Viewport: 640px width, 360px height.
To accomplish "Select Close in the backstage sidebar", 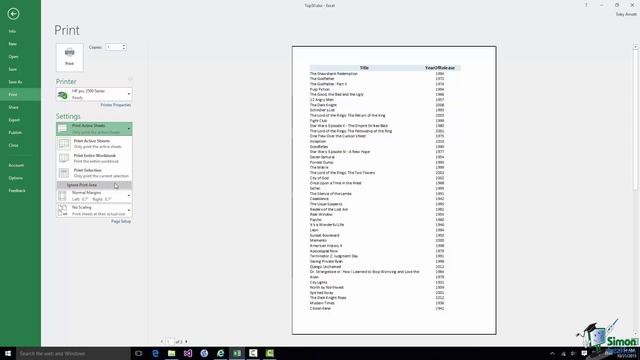I will pos(13,145).
